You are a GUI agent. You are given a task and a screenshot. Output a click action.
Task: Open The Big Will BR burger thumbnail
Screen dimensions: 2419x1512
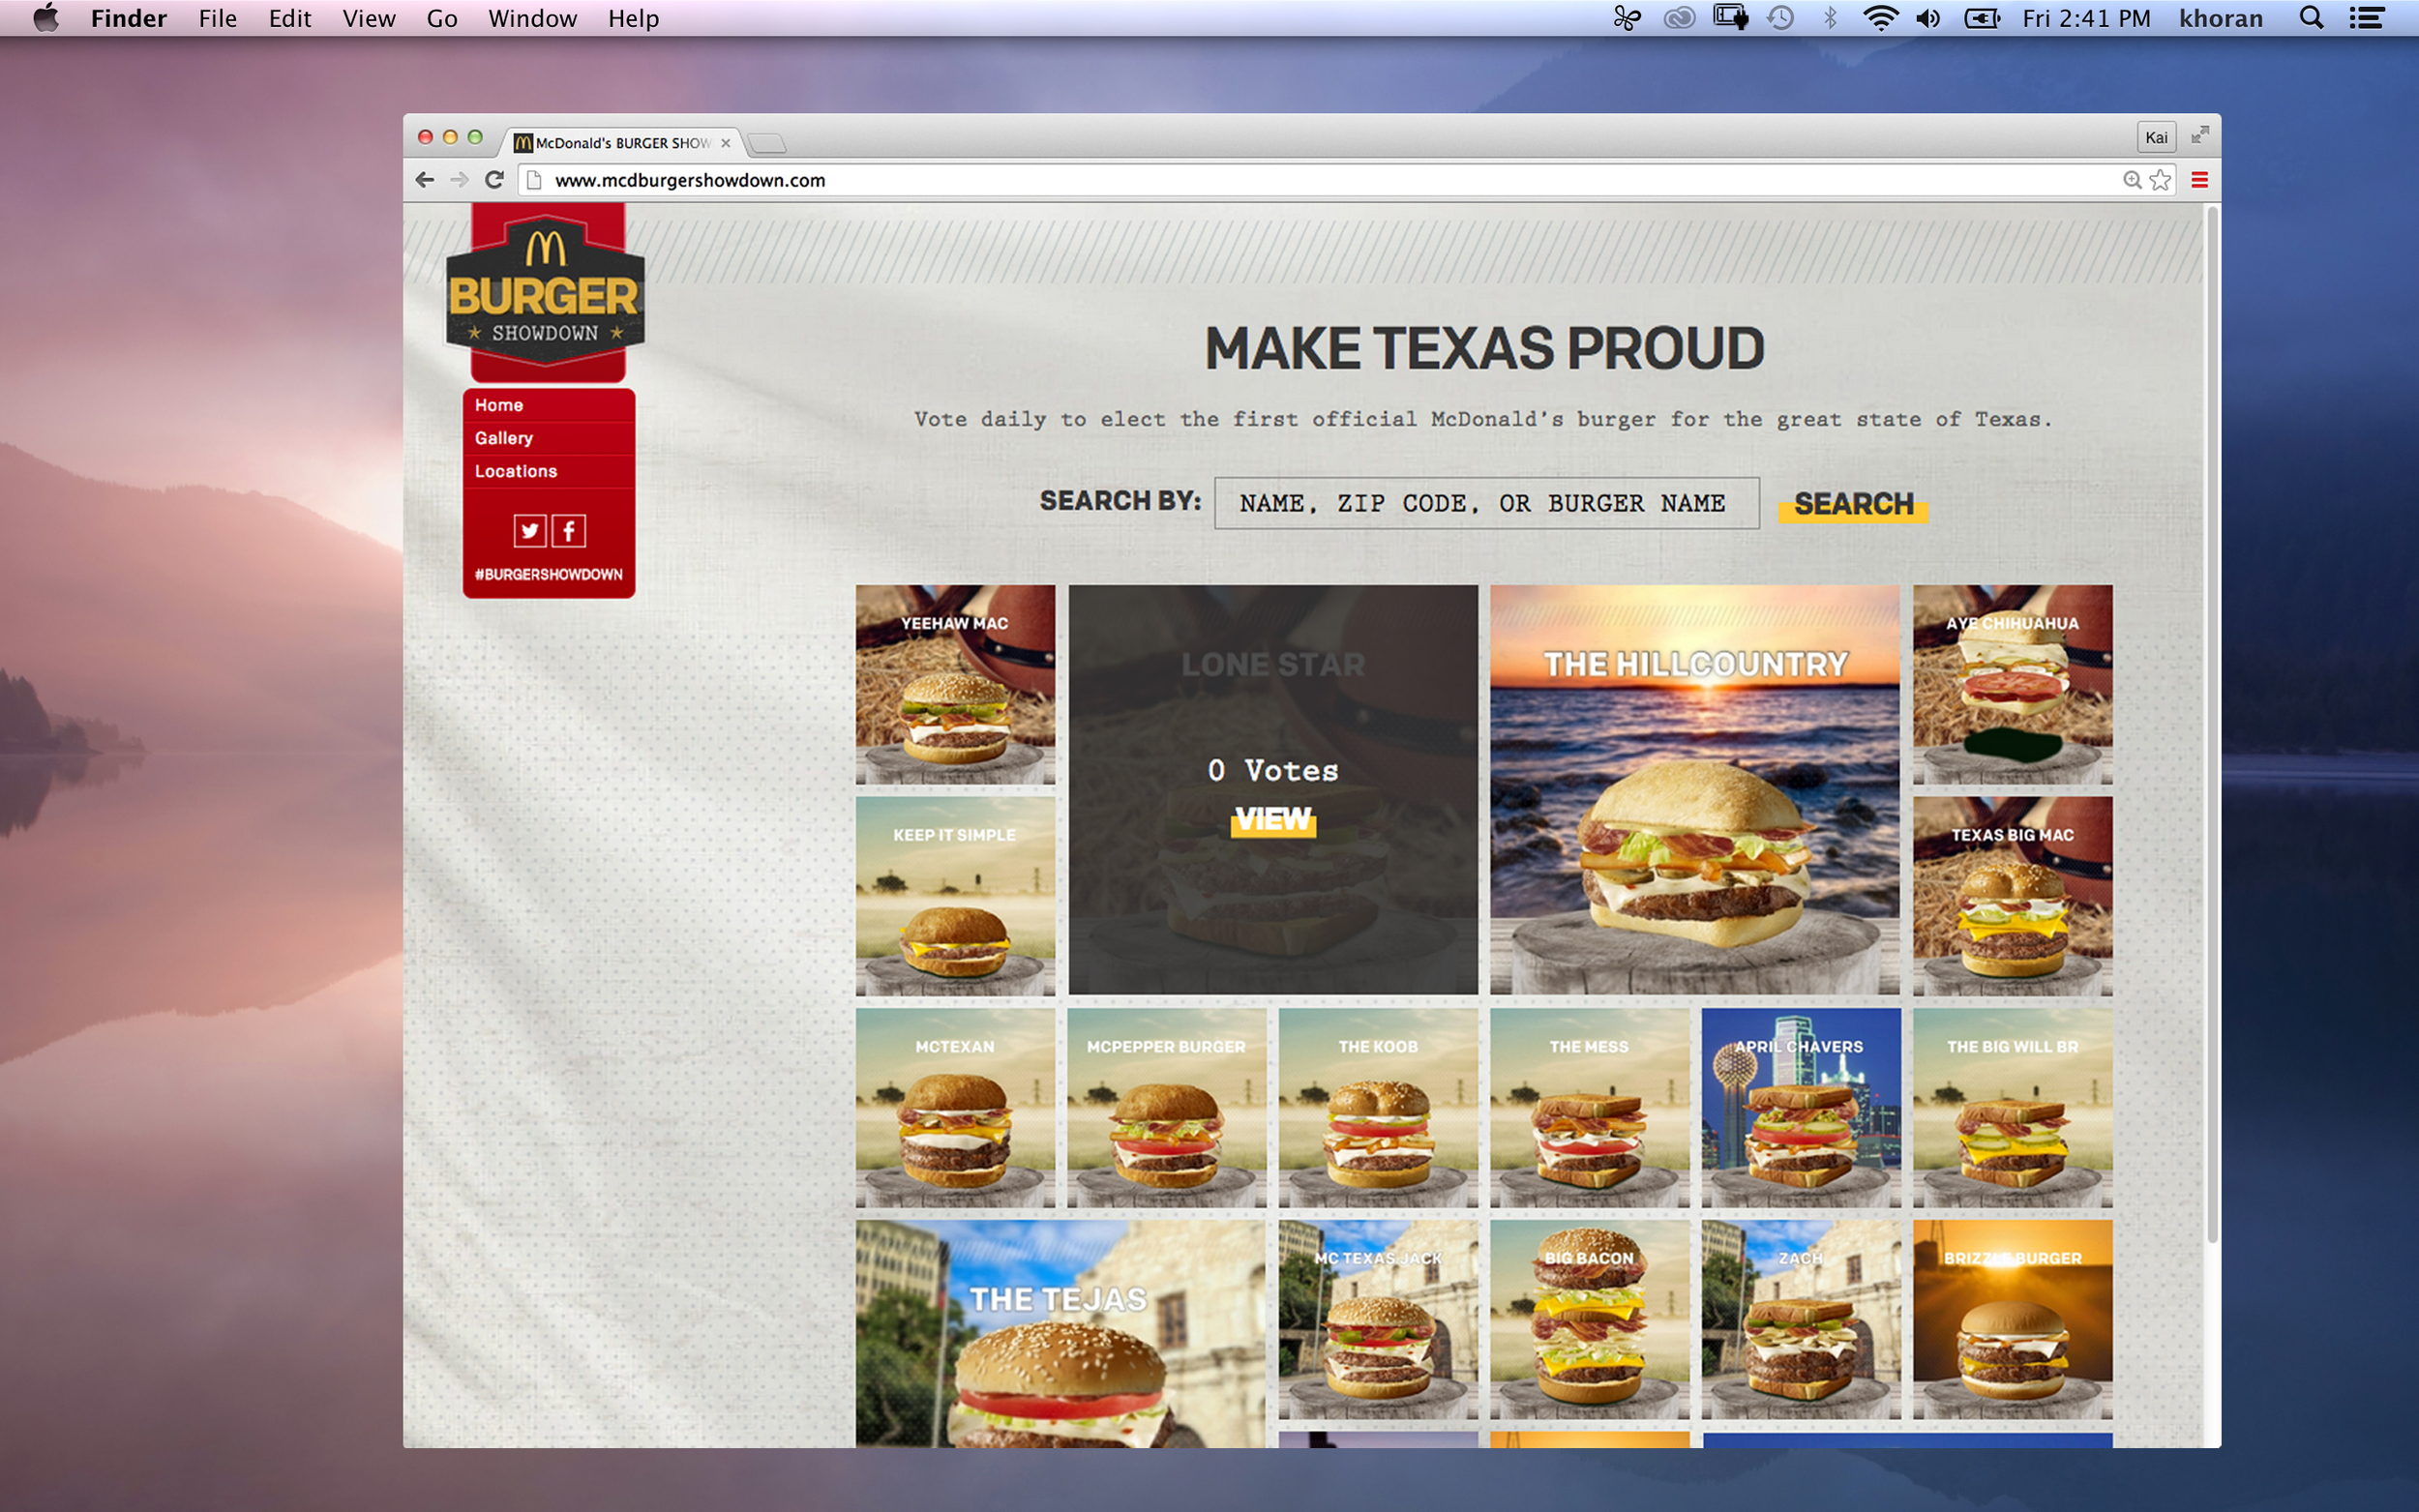(2012, 1108)
